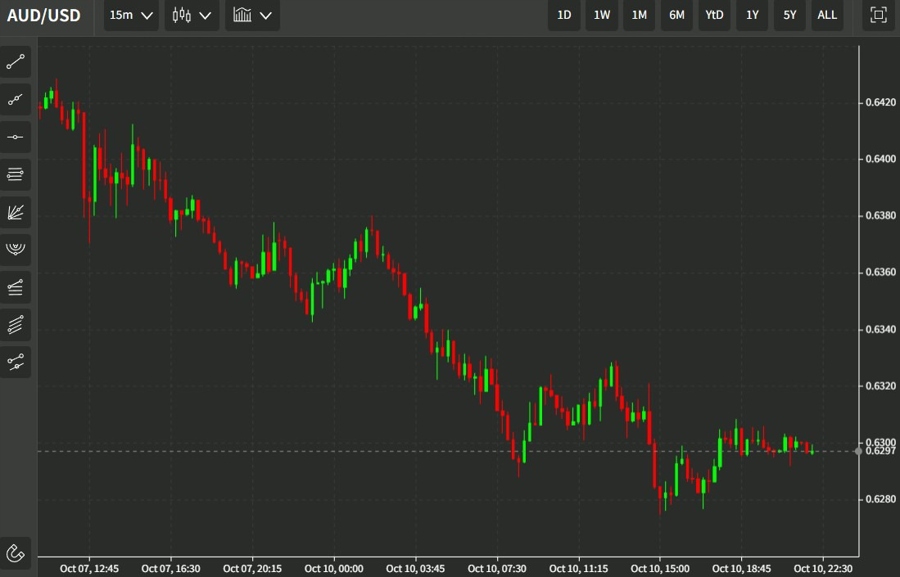
Task: Click the Oct 10, 07:30 time label
Action: pos(496,568)
